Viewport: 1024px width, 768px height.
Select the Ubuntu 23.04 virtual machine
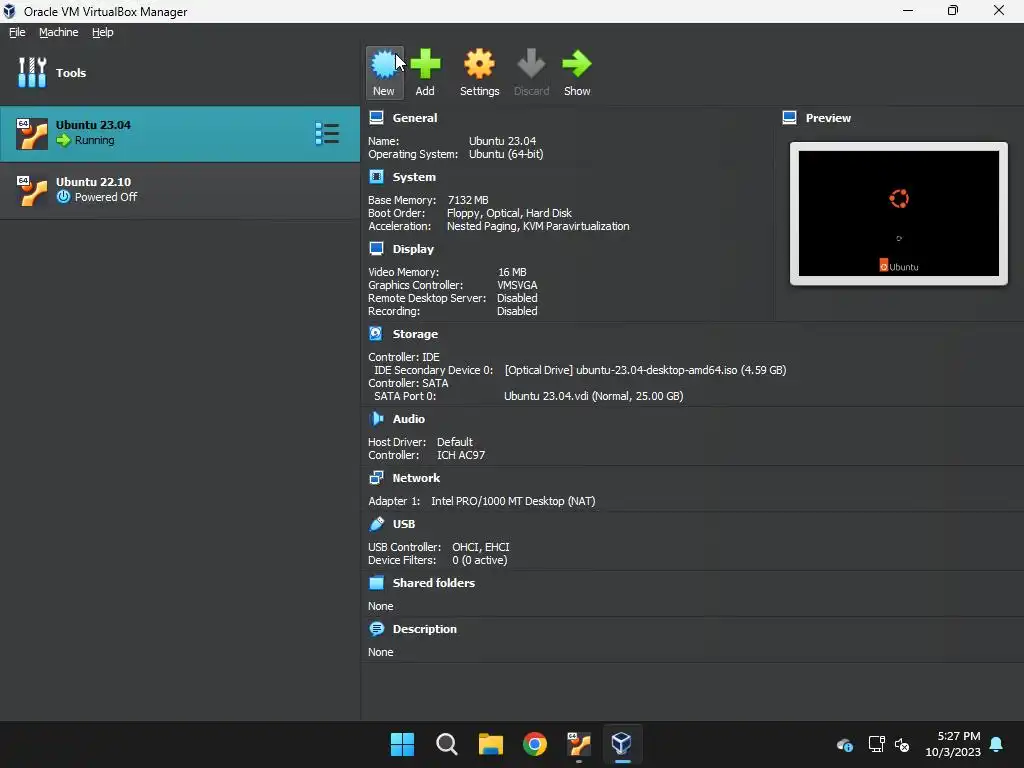[180, 133]
